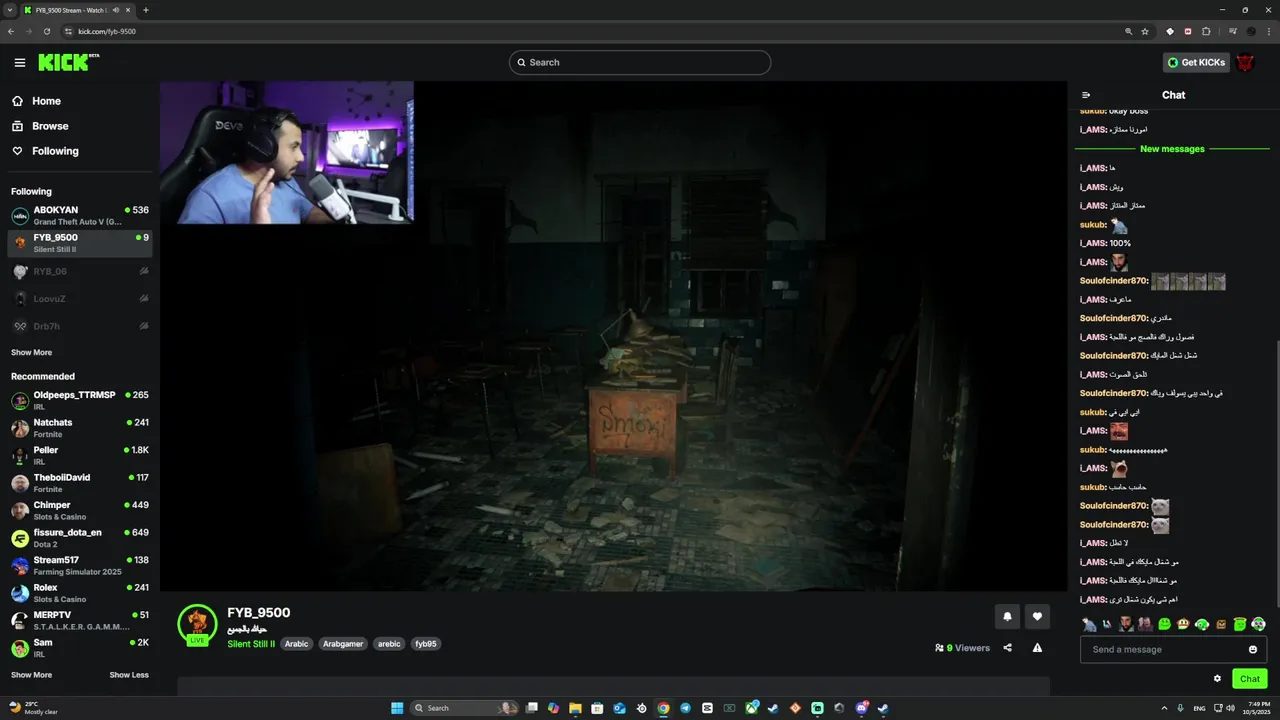Screen dimensions: 1280x720
Task: Open the Silent Still II category link
Action: coord(251,644)
